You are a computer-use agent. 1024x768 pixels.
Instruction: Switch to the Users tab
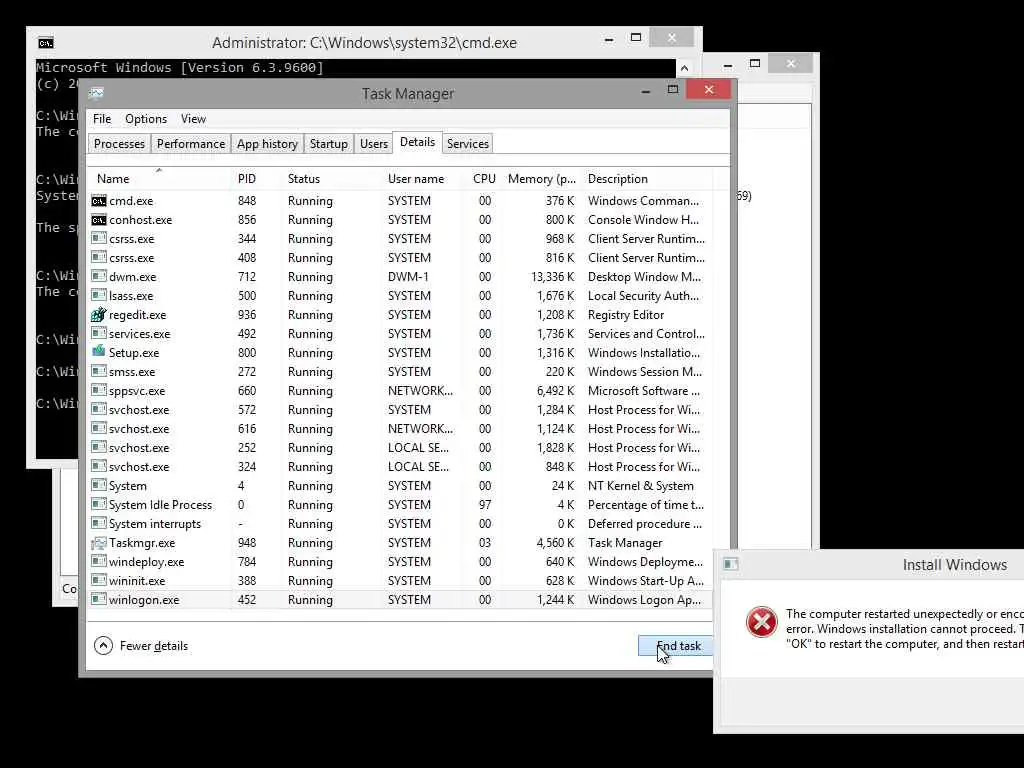click(x=374, y=144)
